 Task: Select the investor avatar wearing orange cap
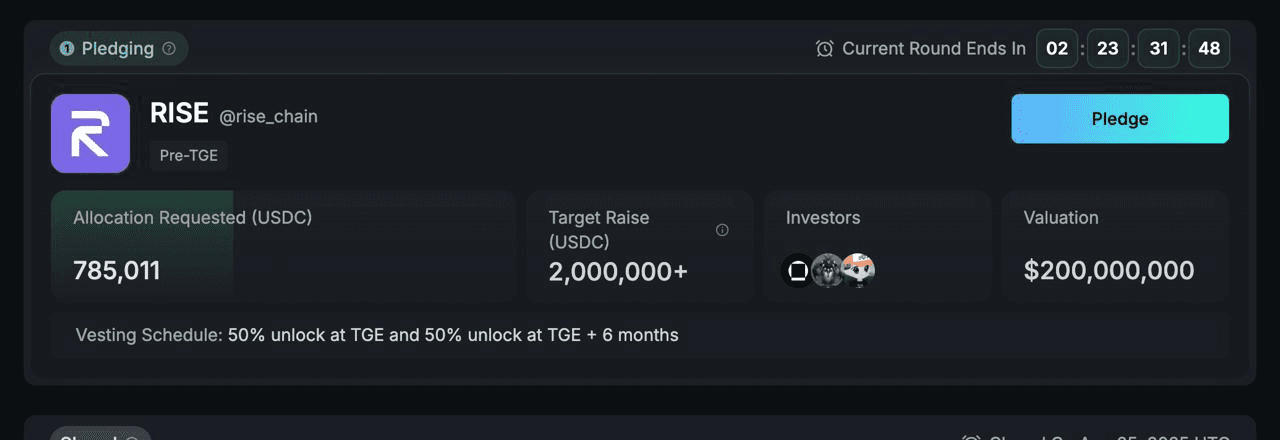(x=858, y=271)
